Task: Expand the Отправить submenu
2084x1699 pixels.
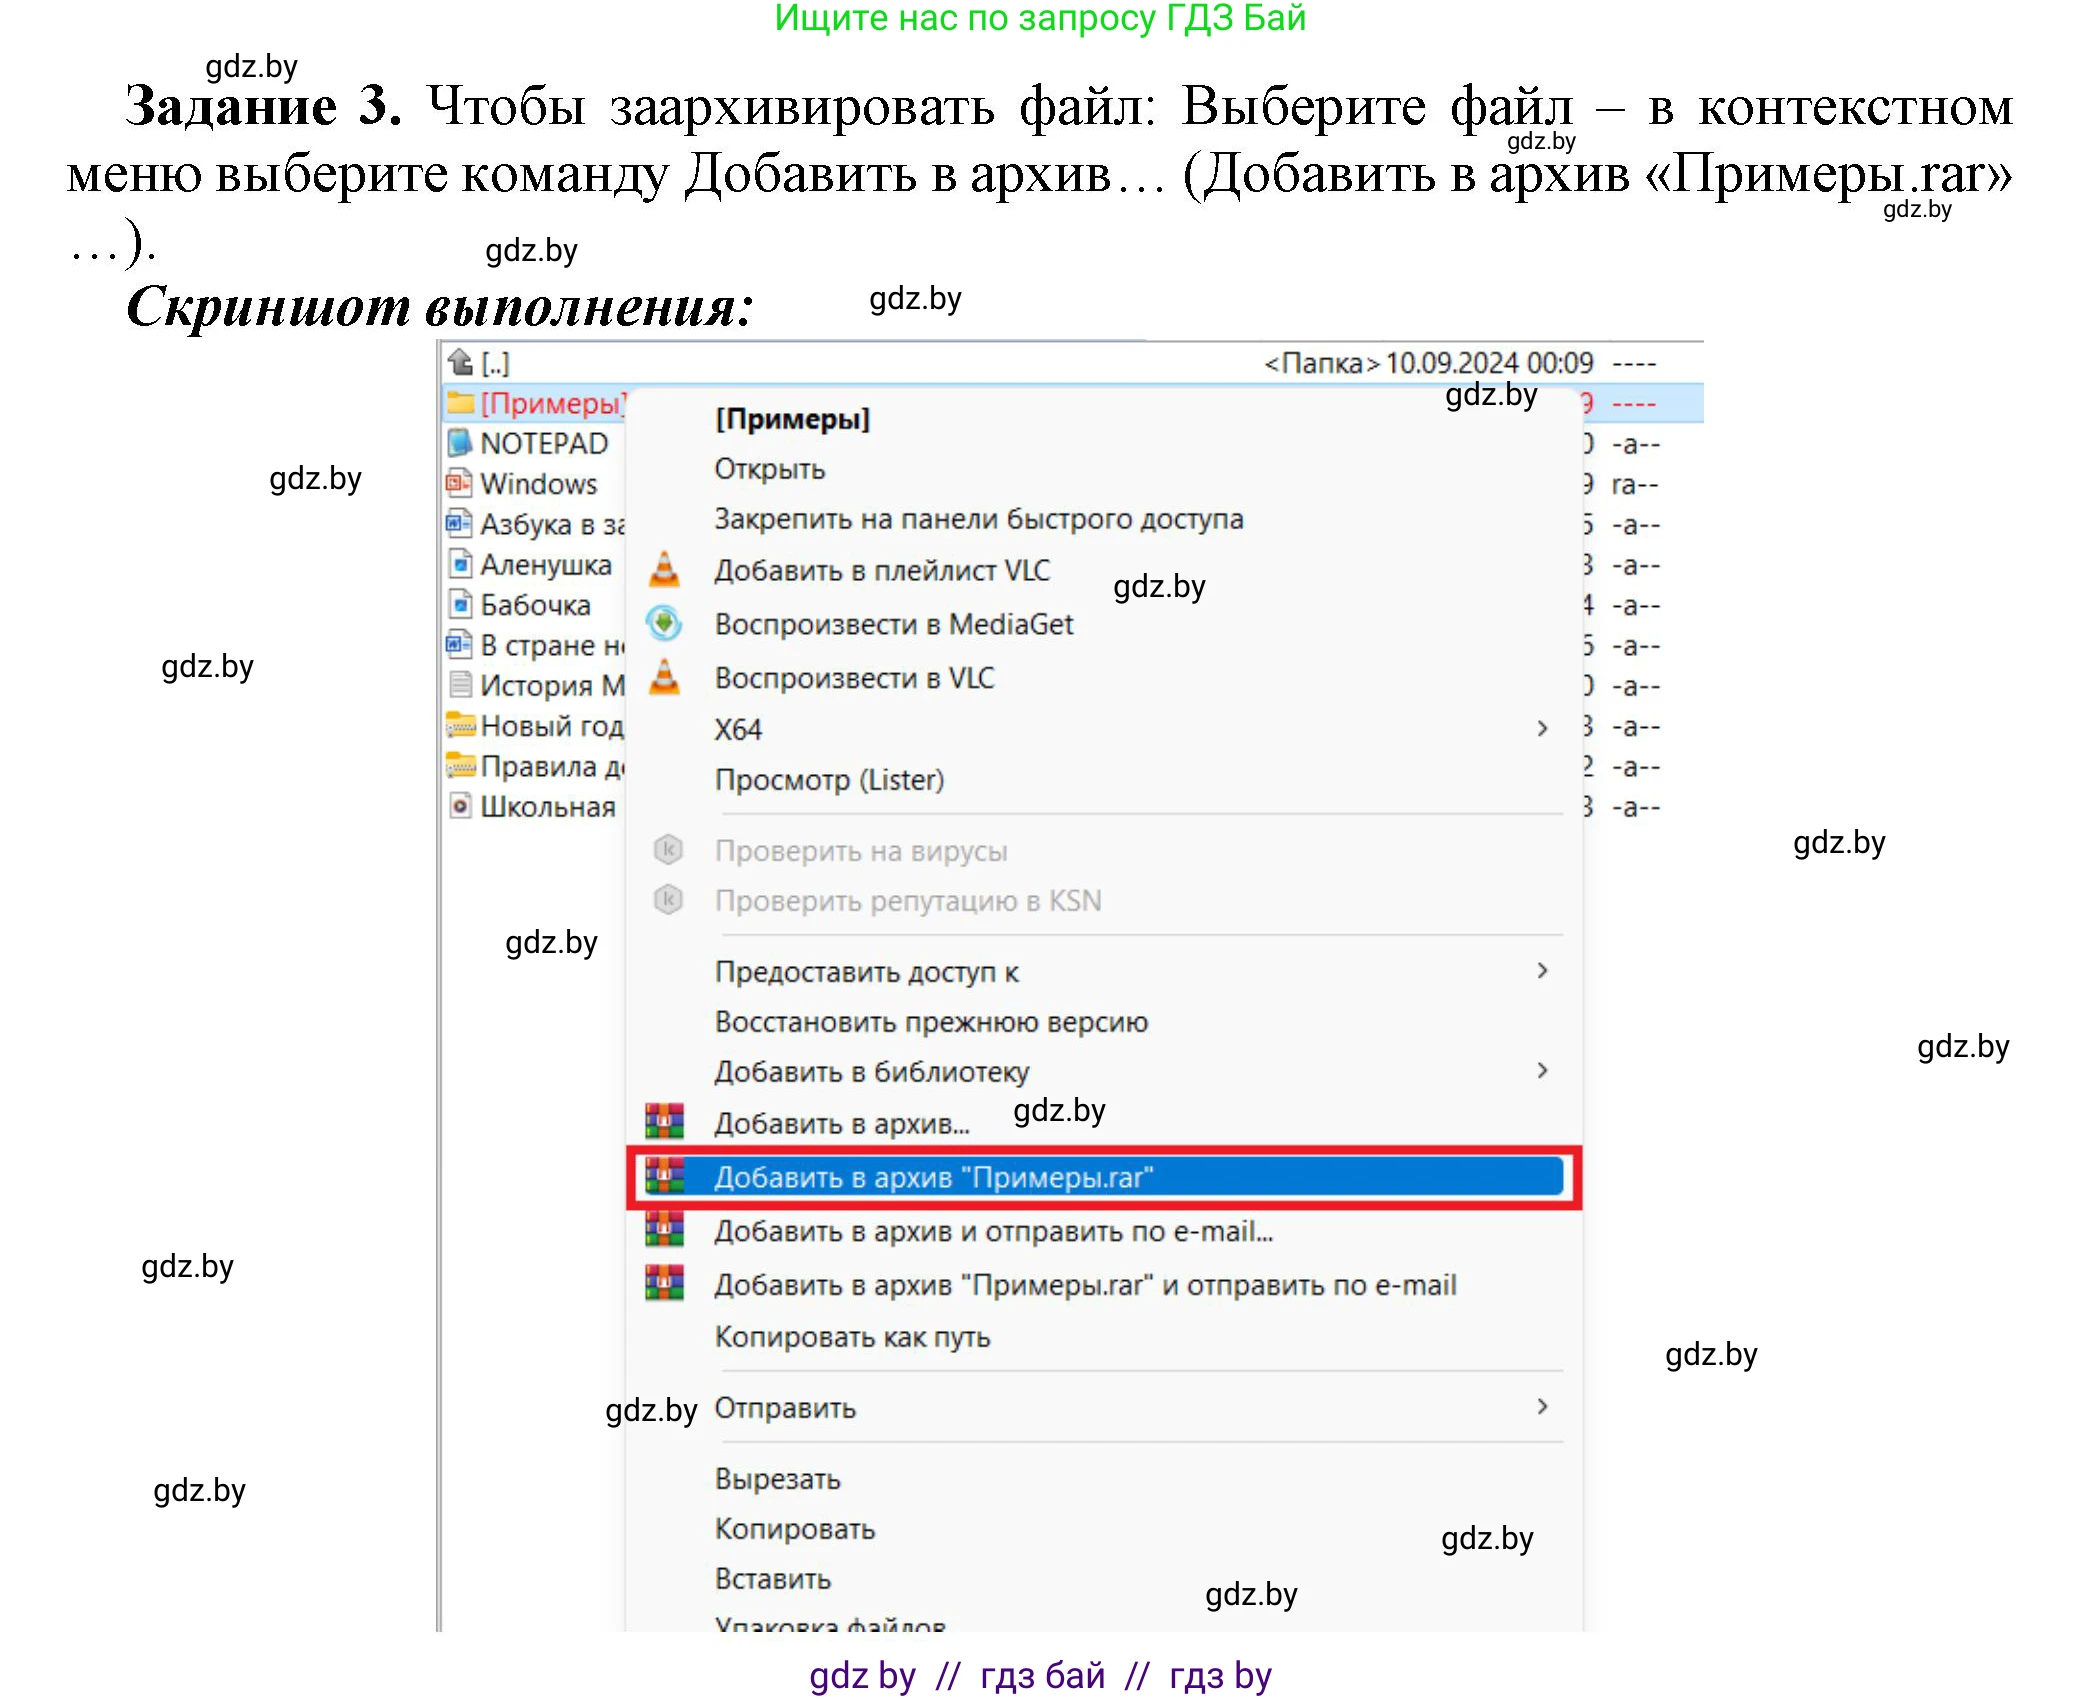Action: coord(1540,1408)
